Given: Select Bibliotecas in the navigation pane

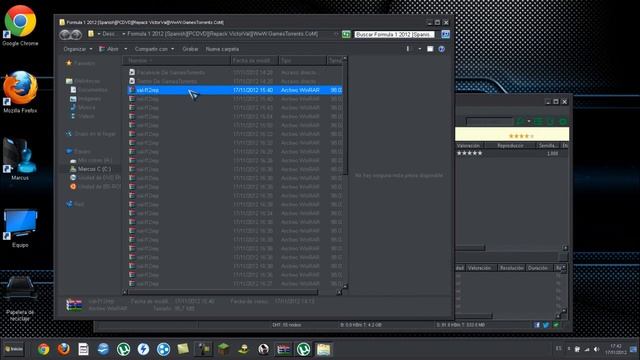Looking at the screenshot, I should click(x=83, y=81).
